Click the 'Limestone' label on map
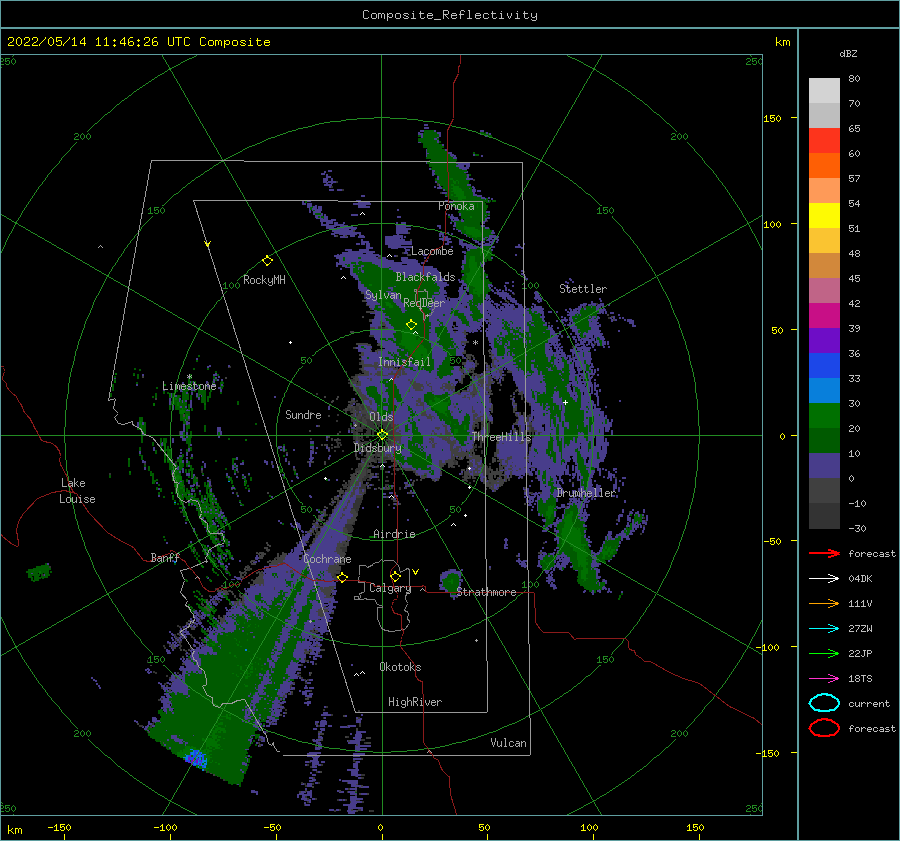Image resolution: width=900 pixels, height=841 pixels. (189, 386)
